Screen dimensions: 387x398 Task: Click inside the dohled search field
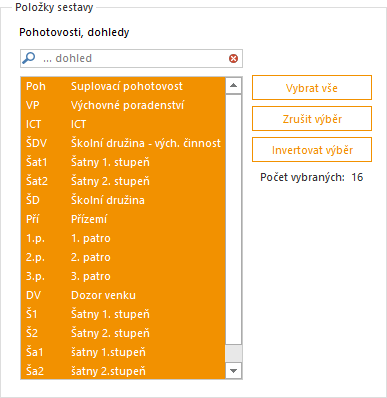[133, 58]
